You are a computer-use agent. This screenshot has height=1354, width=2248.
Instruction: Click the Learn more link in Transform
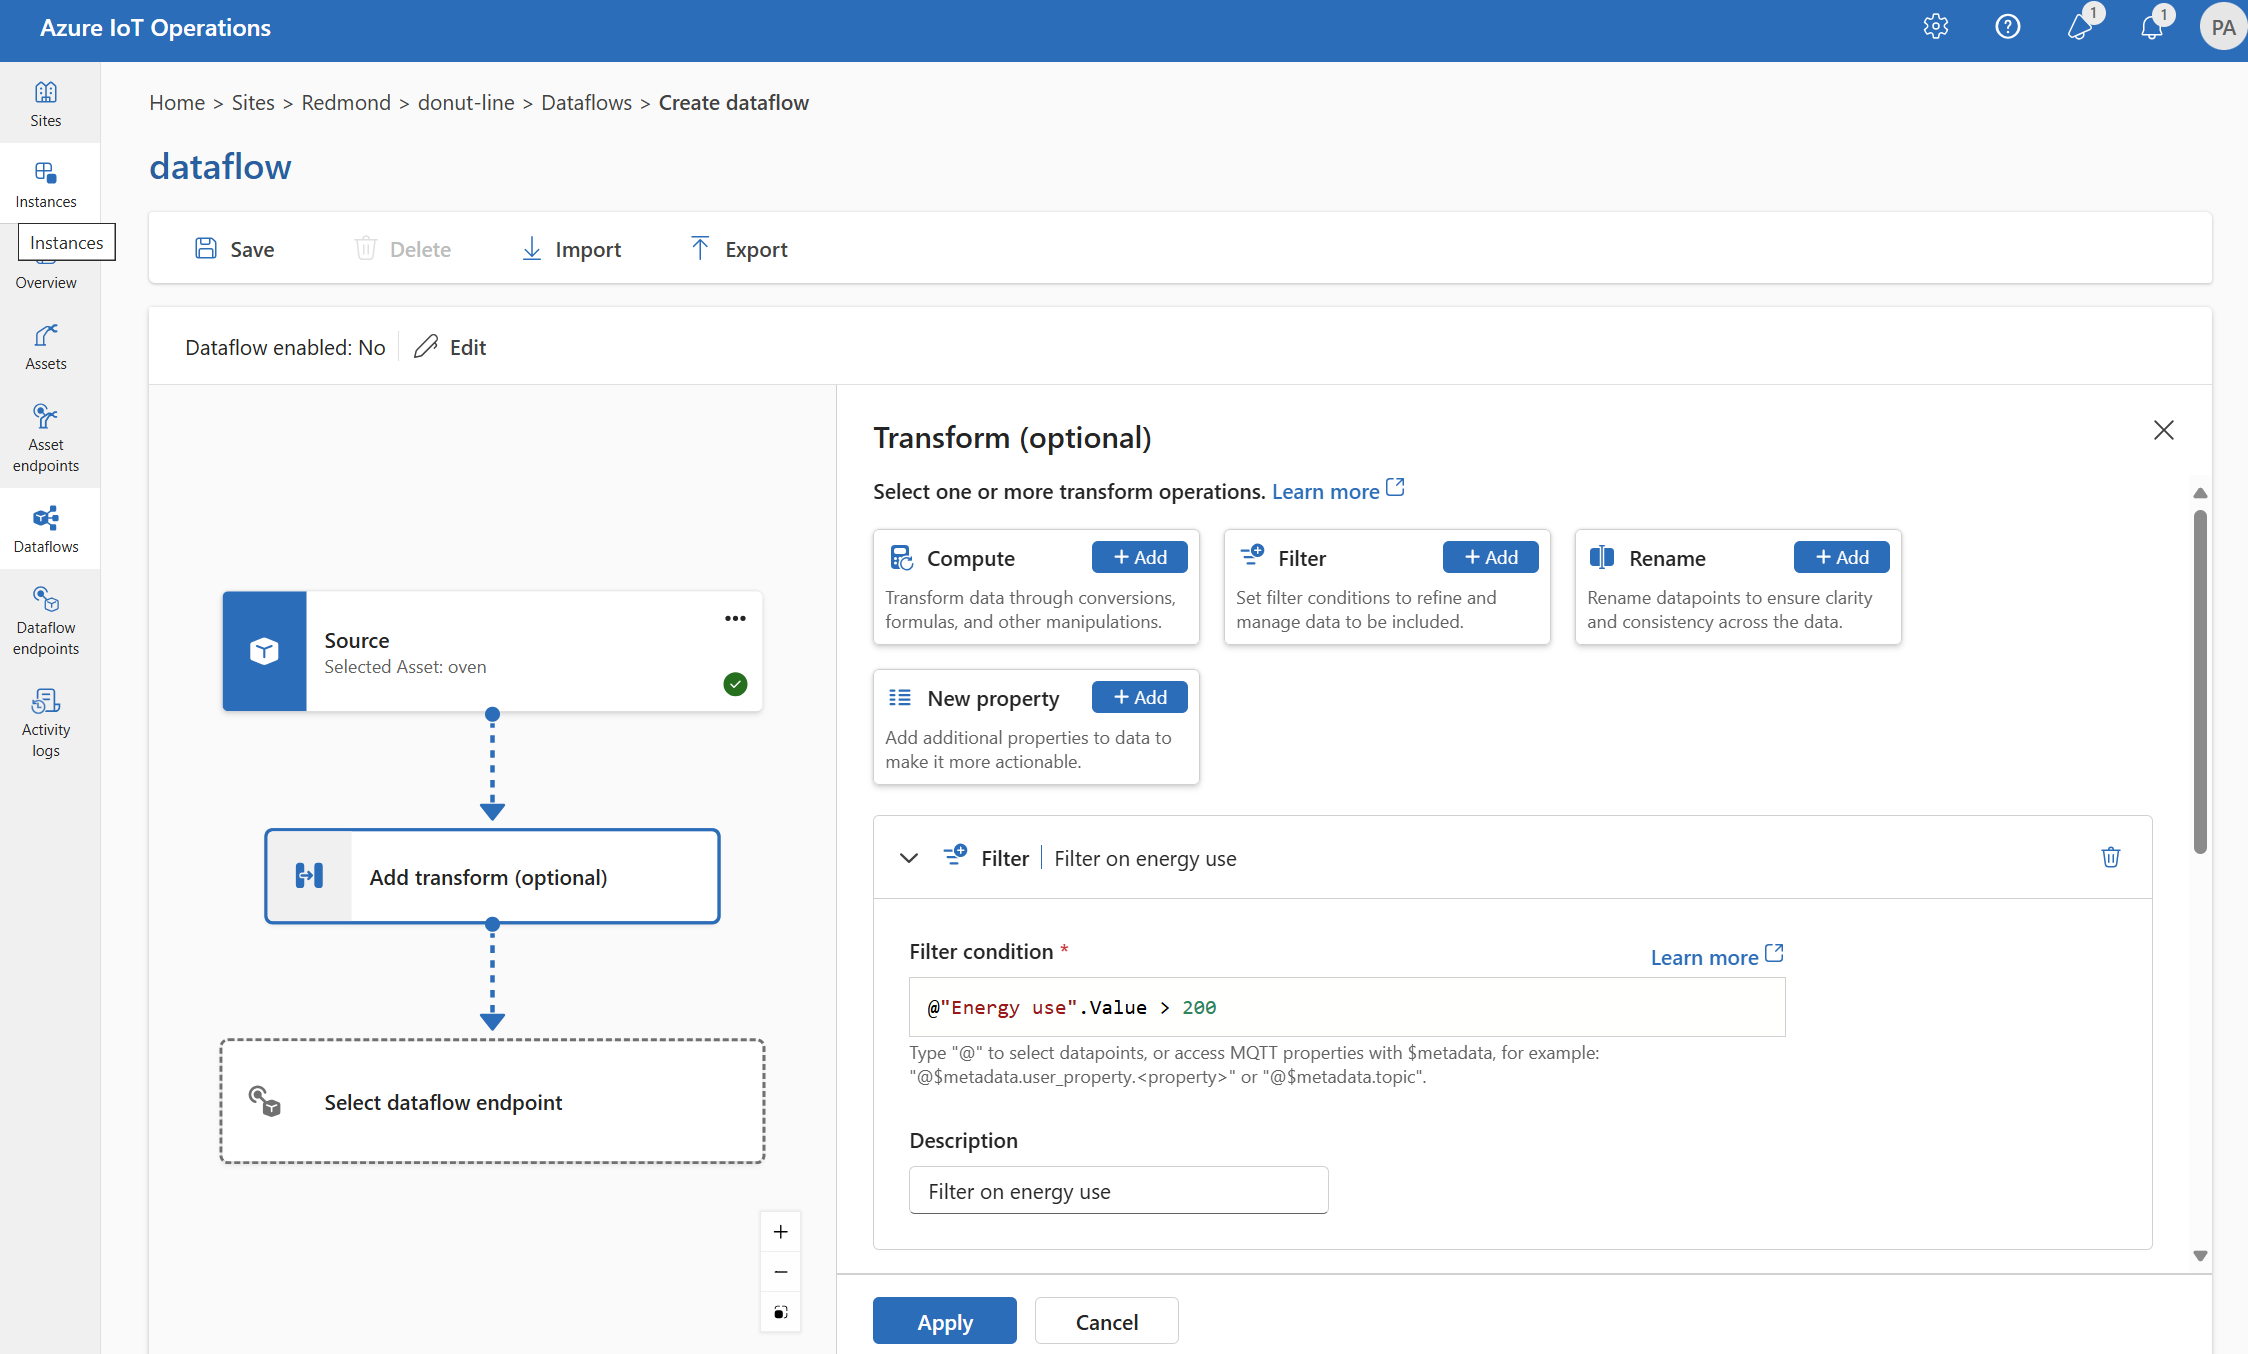(1323, 490)
